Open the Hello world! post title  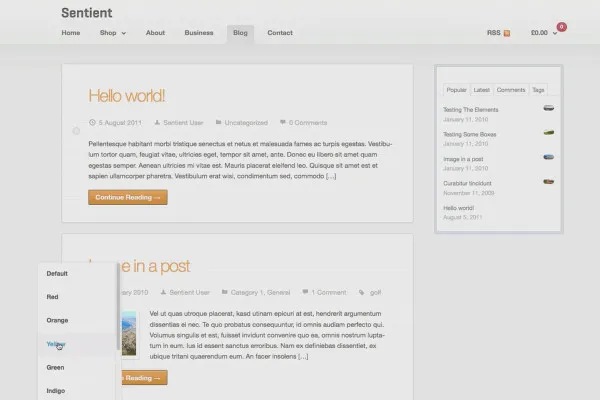click(x=127, y=96)
